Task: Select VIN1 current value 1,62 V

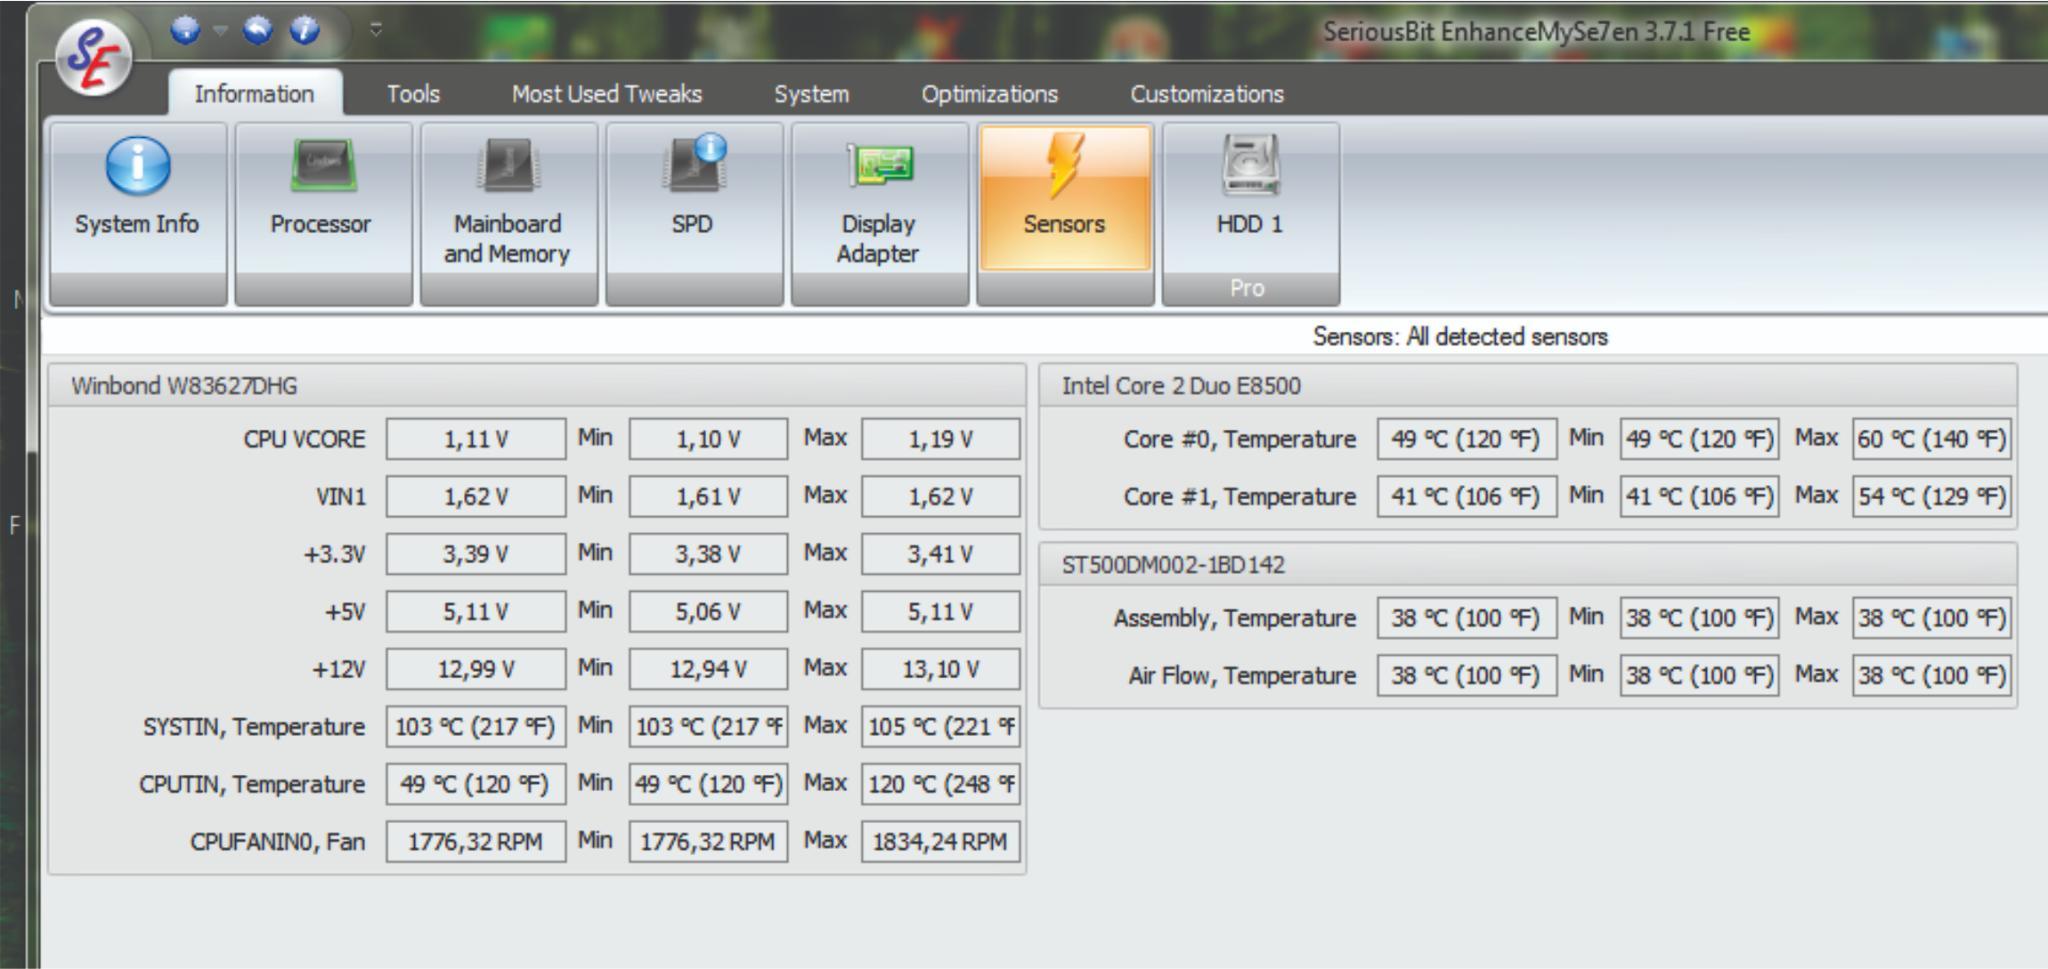Action: 476,496
